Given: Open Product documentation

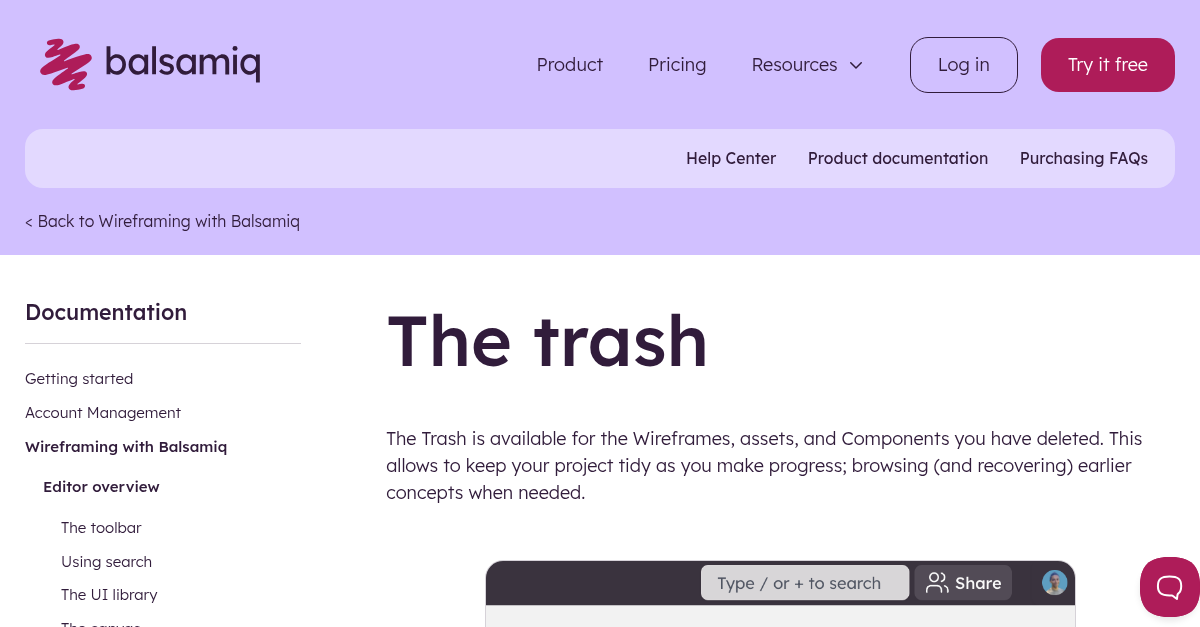Looking at the screenshot, I should point(898,158).
